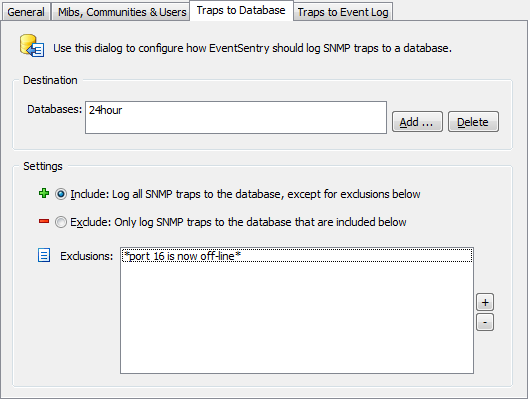Open the Mibs, Communities & Users tab
This screenshot has height=400, width=530.
pos(122,12)
